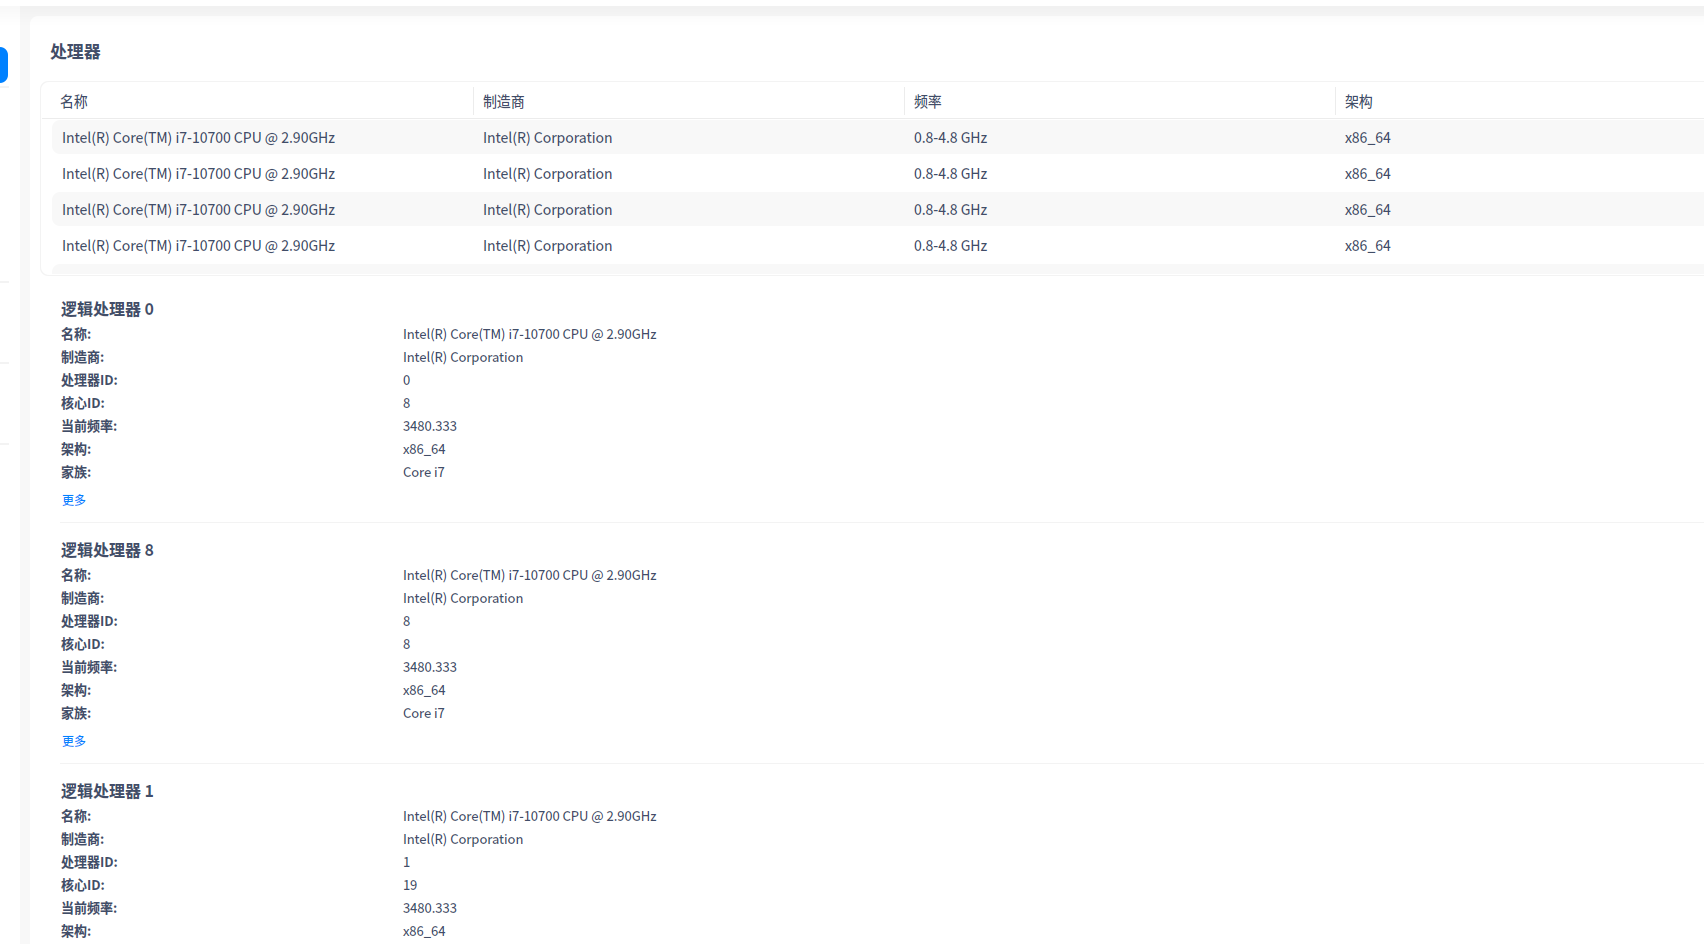Open 更多 link under 逻辑处理器 0
1704x944 pixels.
click(x=74, y=500)
